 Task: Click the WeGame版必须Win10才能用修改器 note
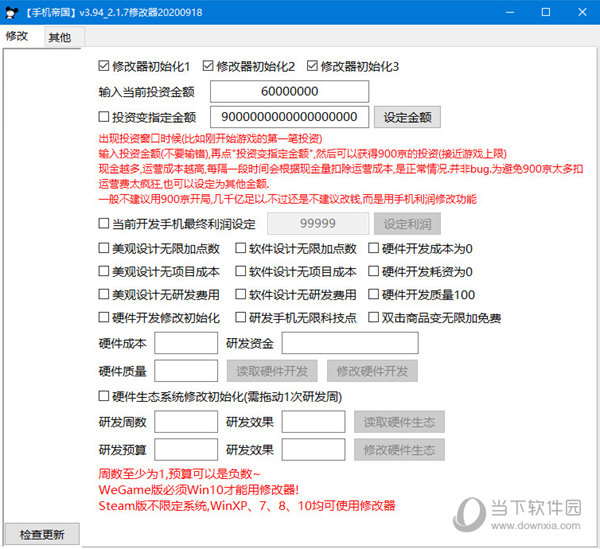coord(199,489)
